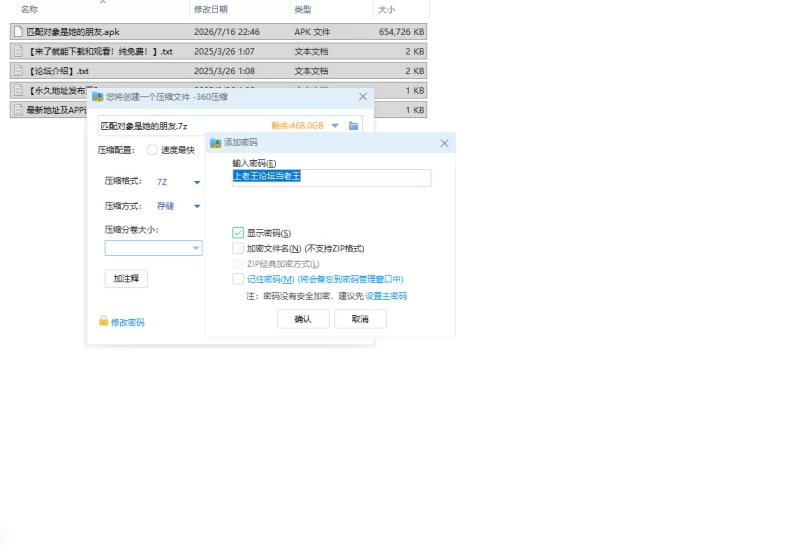Sort files by the 大小 column header
The height and width of the screenshot is (545, 800).
coord(386,9)
